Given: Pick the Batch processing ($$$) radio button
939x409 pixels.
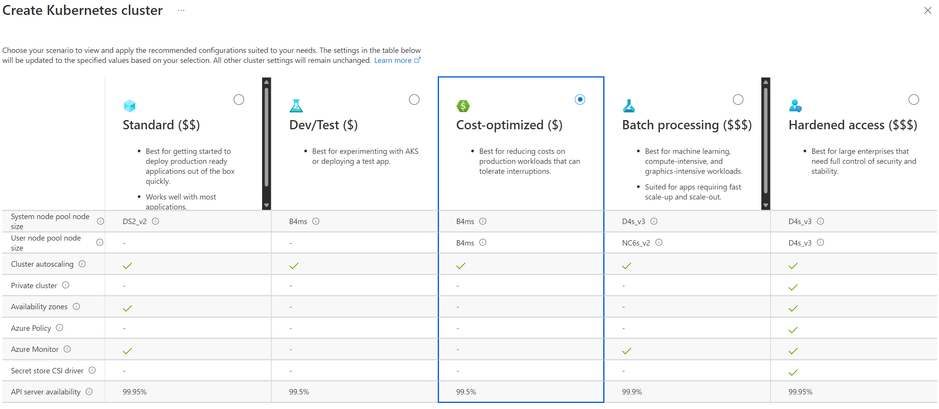Looking at the screenshot, I should point(738,99).
